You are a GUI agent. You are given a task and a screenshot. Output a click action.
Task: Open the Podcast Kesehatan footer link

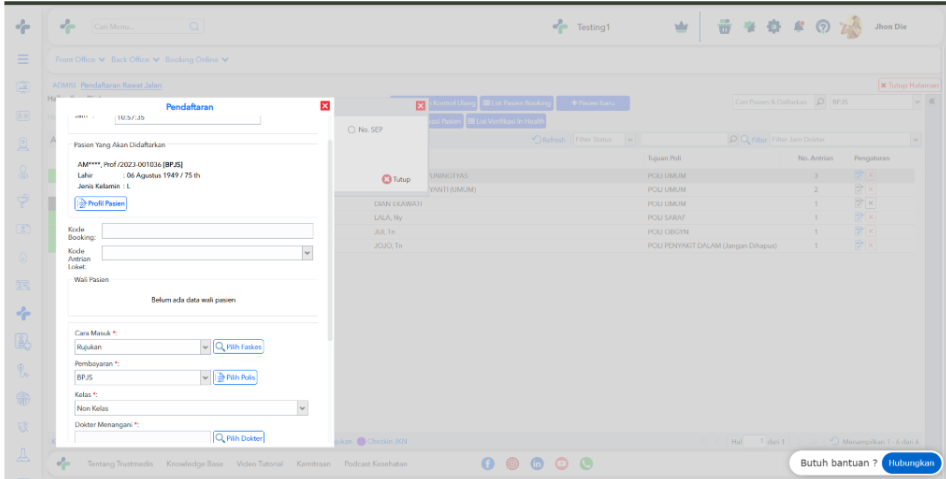(x=375, y=464)
